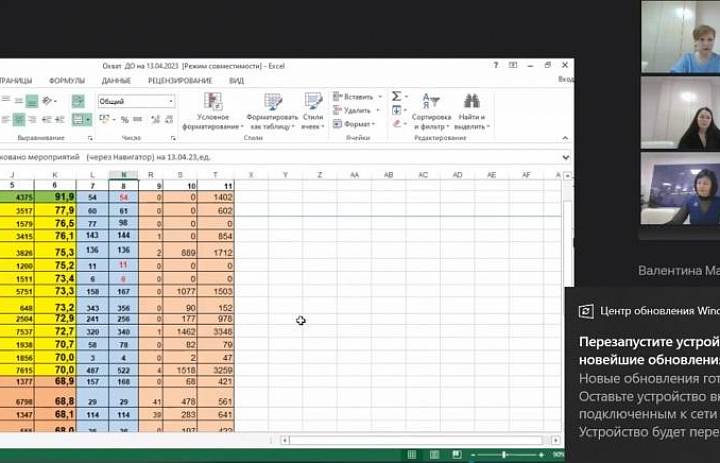Image resolution: width=720 pixels, height=463 pixels.
Task: Align cell text to middle vertically
Action: click(18, 101)
